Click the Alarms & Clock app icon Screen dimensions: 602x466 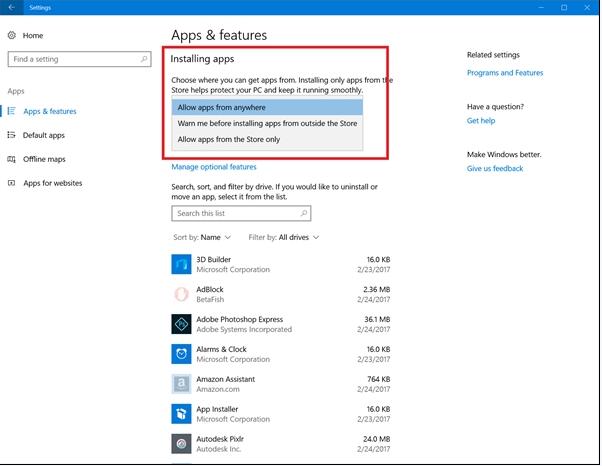point(181,354)
